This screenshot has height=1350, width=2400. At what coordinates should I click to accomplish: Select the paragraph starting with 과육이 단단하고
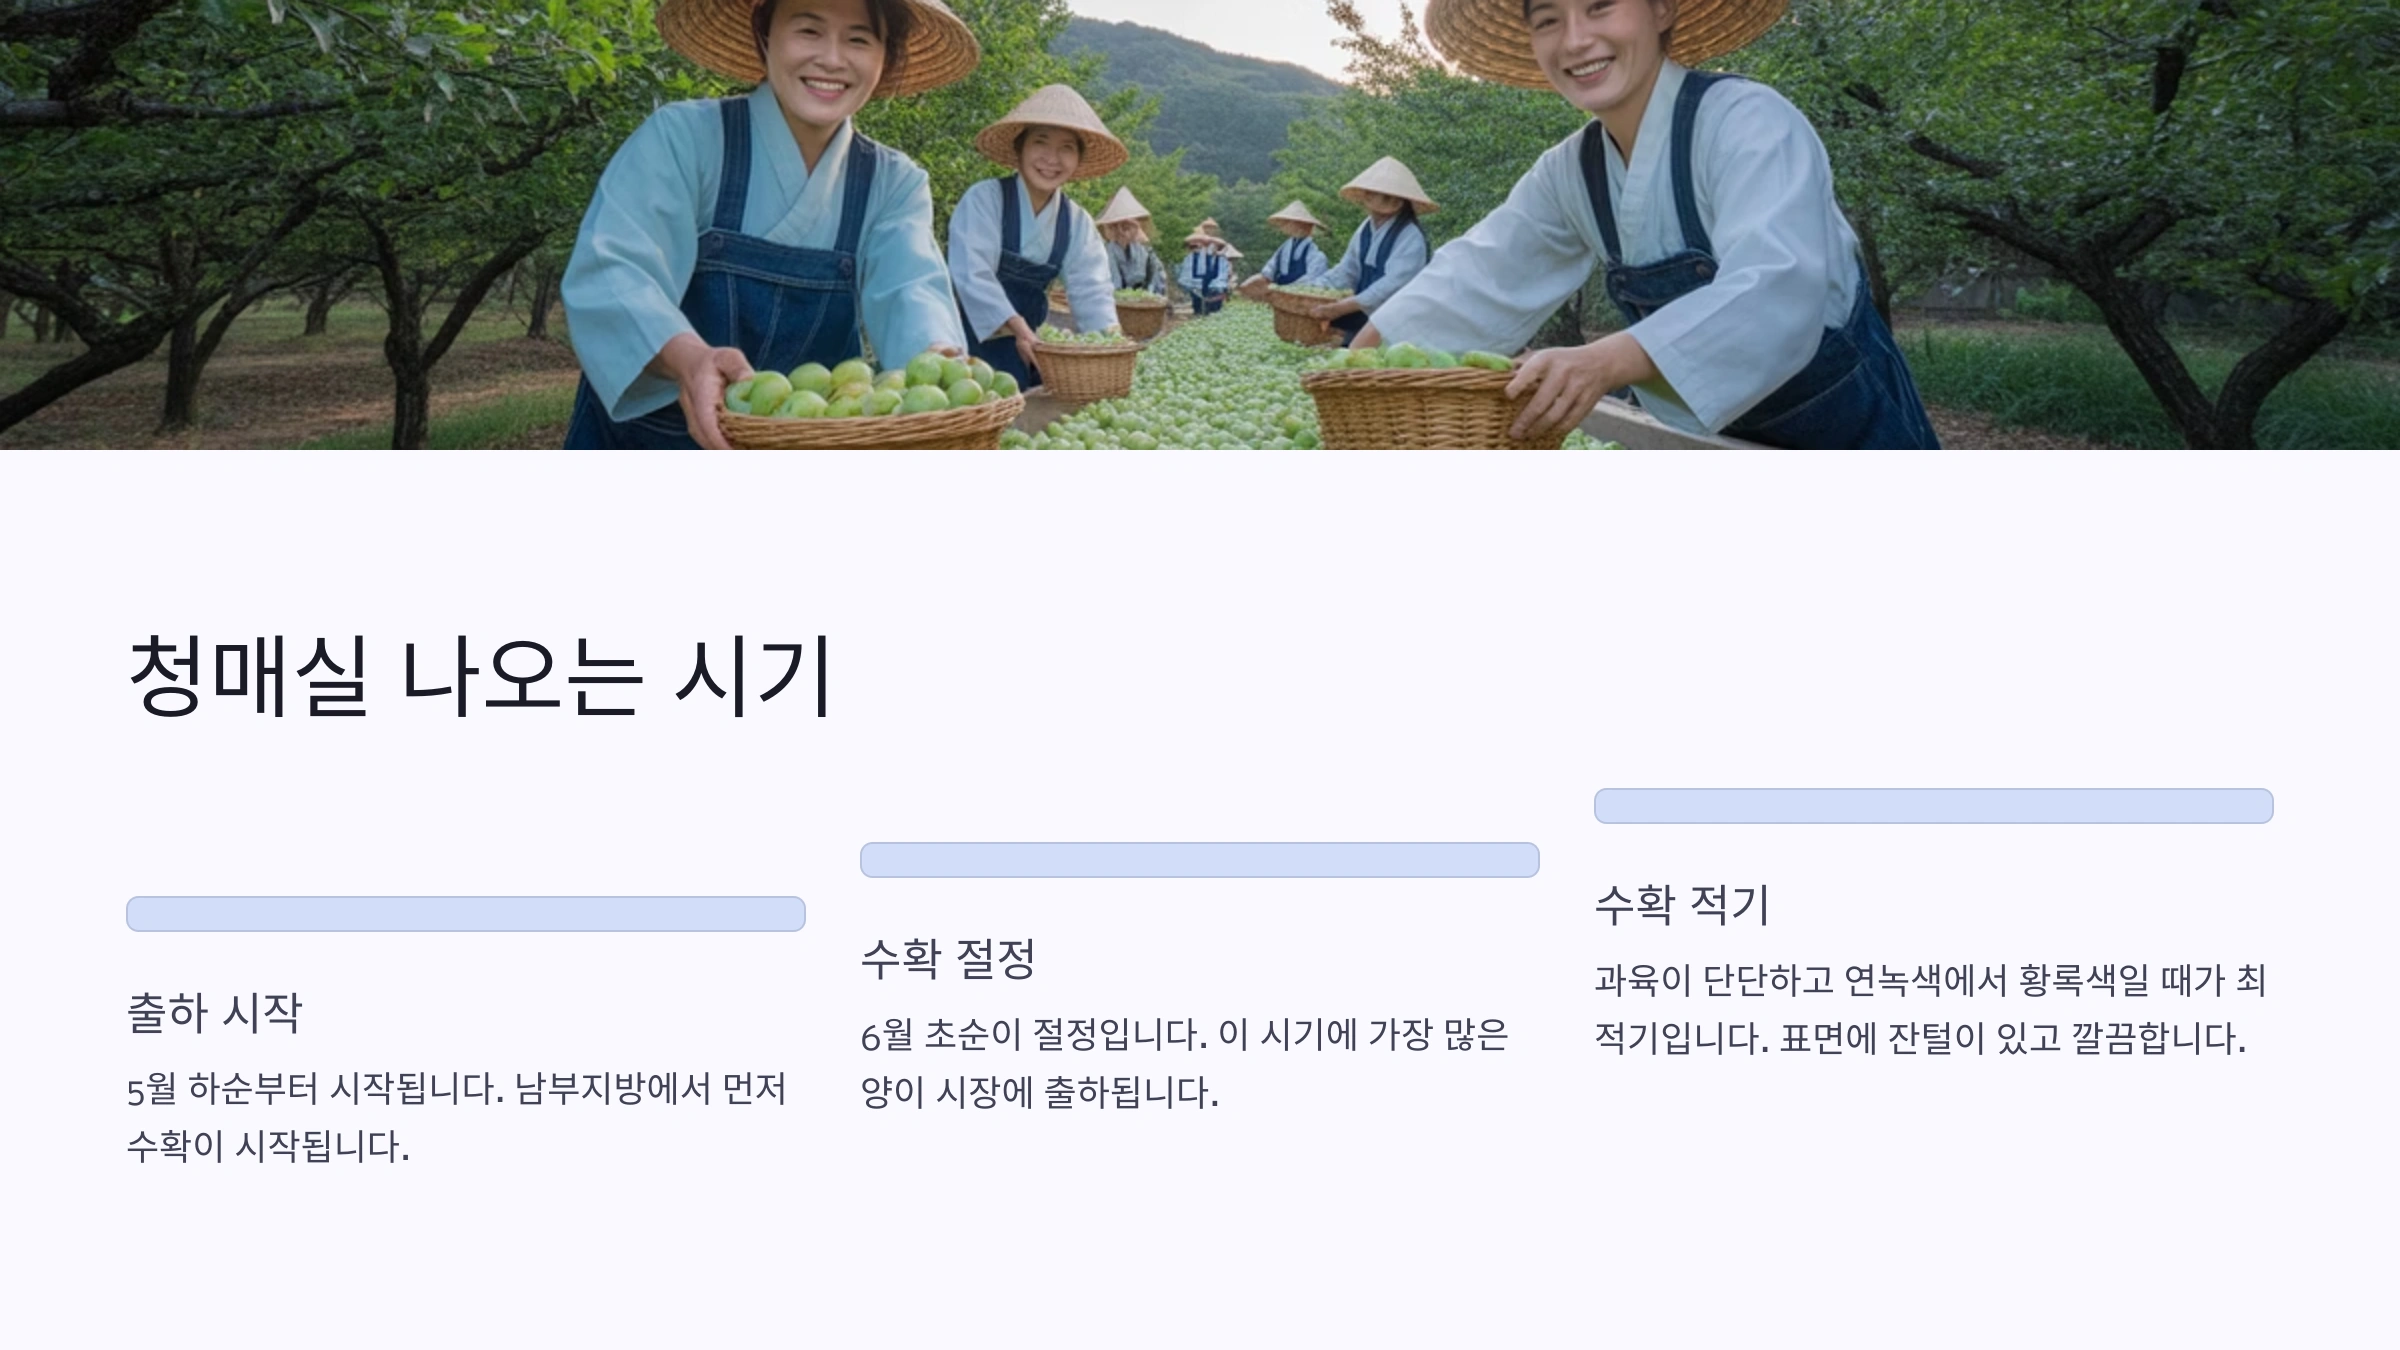1930,1009
